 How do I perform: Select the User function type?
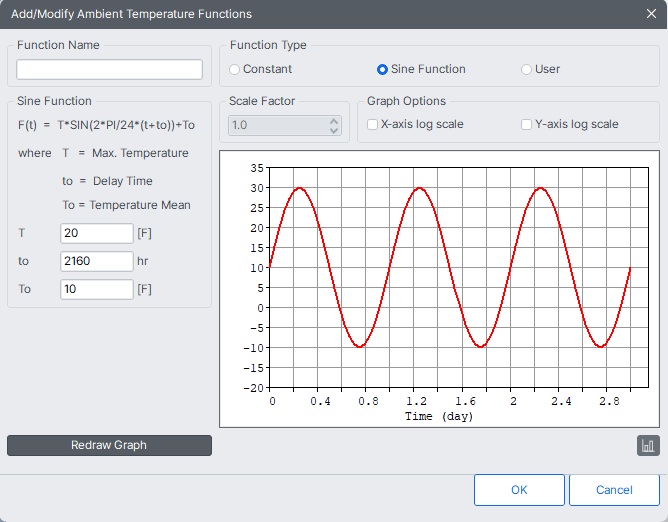tap(527, 69)
